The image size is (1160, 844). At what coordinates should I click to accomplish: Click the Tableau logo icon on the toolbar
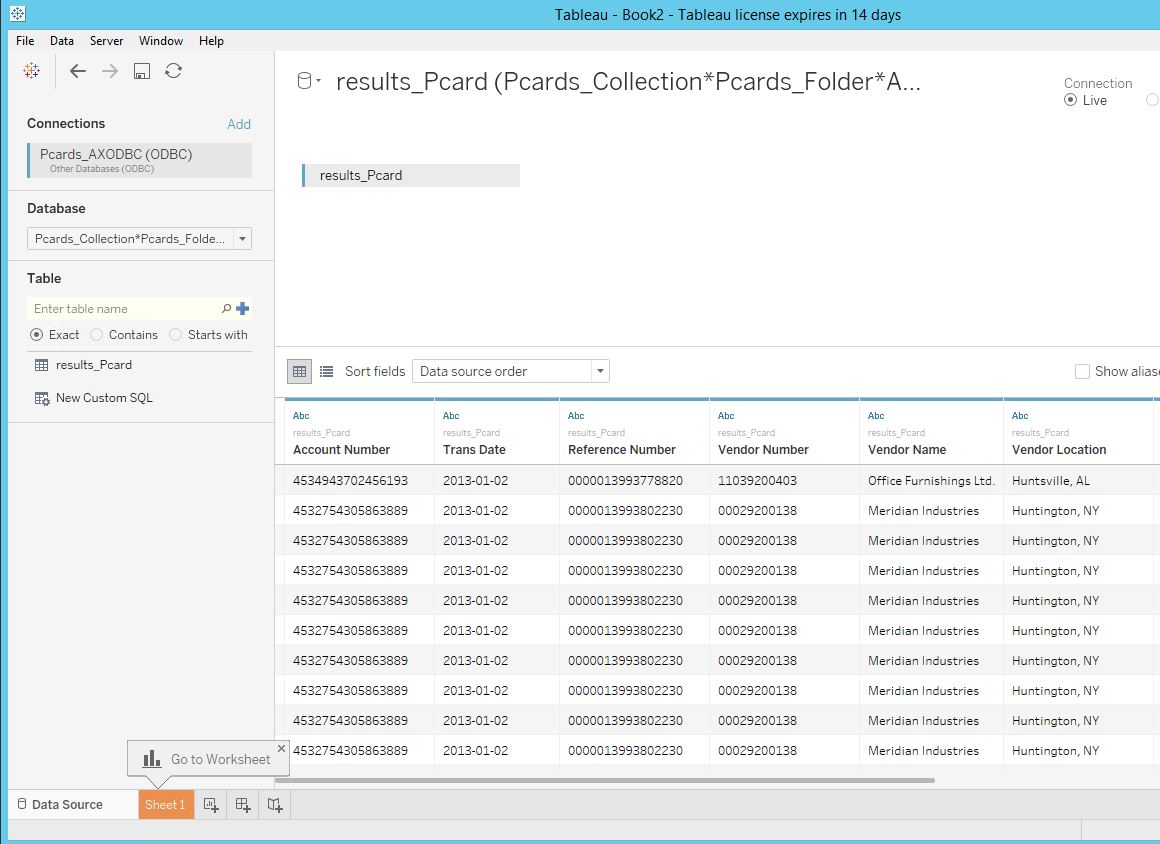pos(30,70)
